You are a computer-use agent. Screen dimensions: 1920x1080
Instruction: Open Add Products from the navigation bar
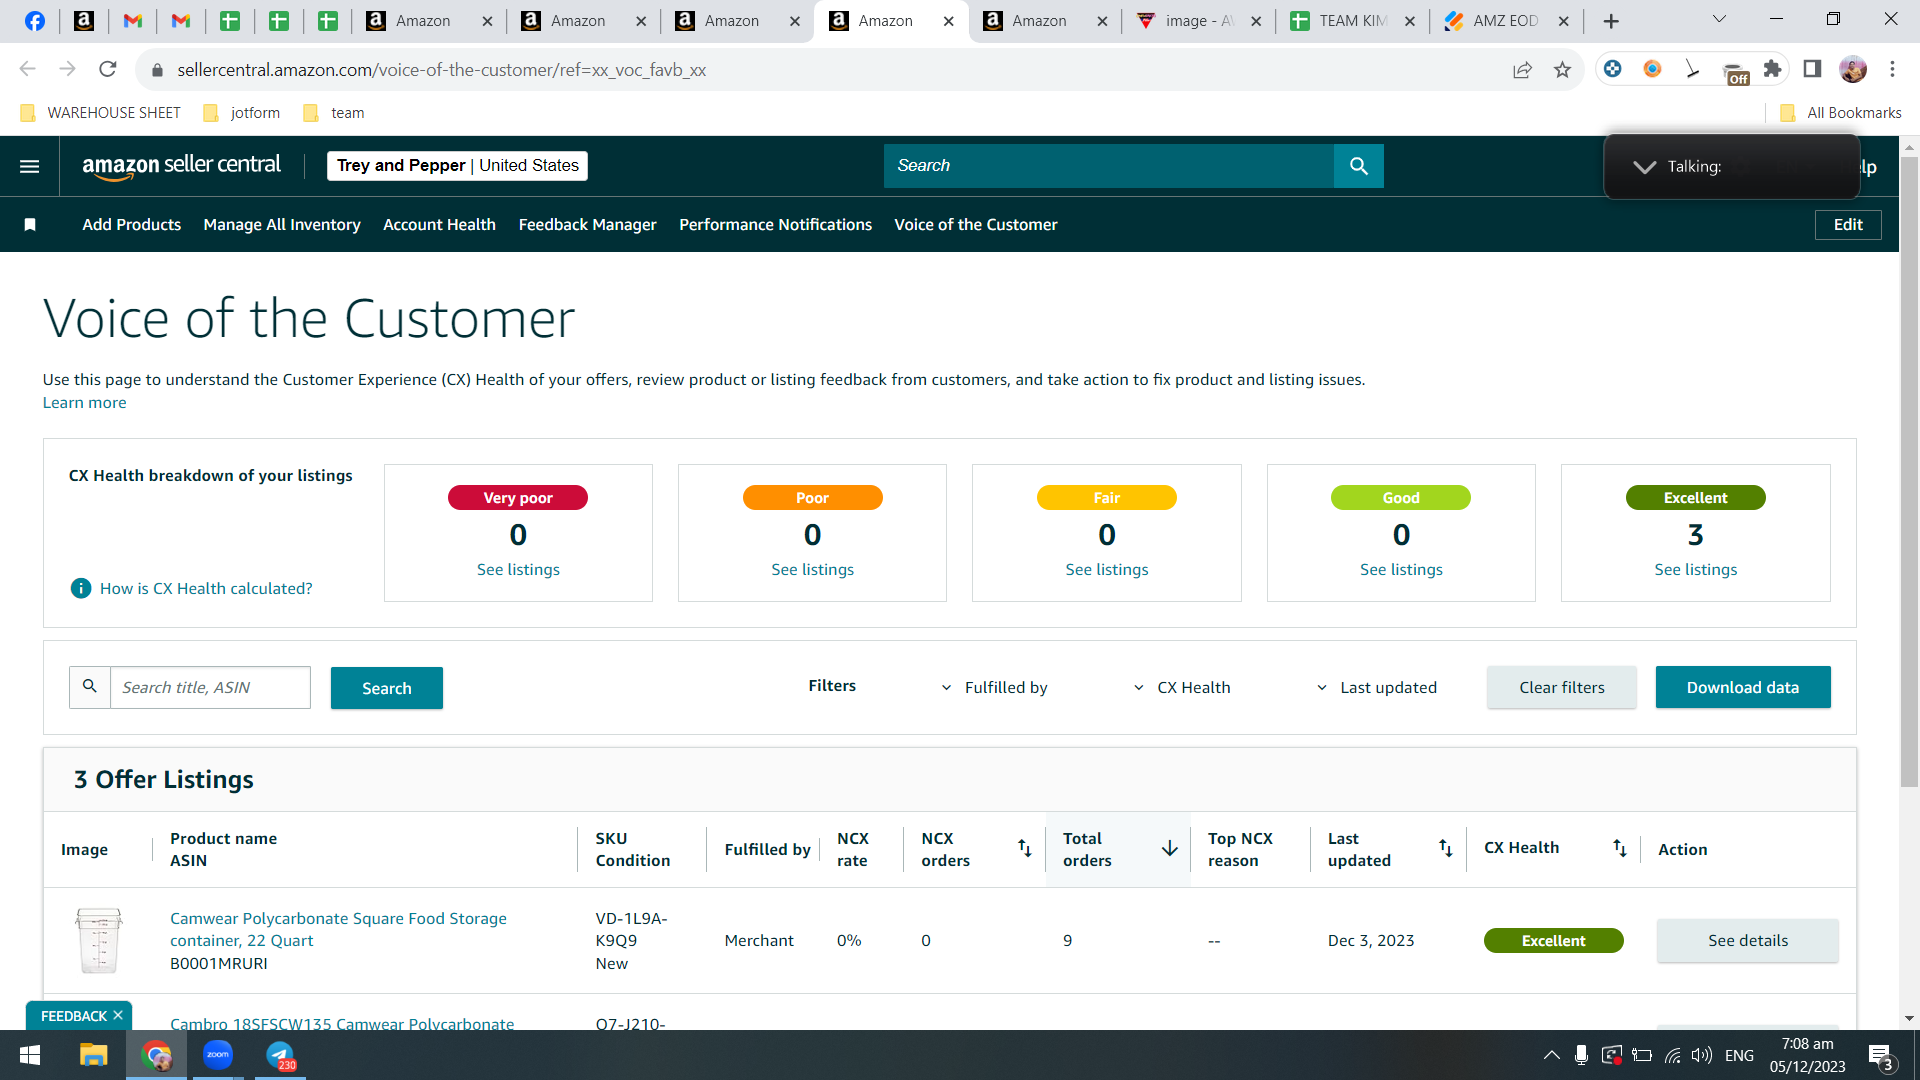(132, 225)
